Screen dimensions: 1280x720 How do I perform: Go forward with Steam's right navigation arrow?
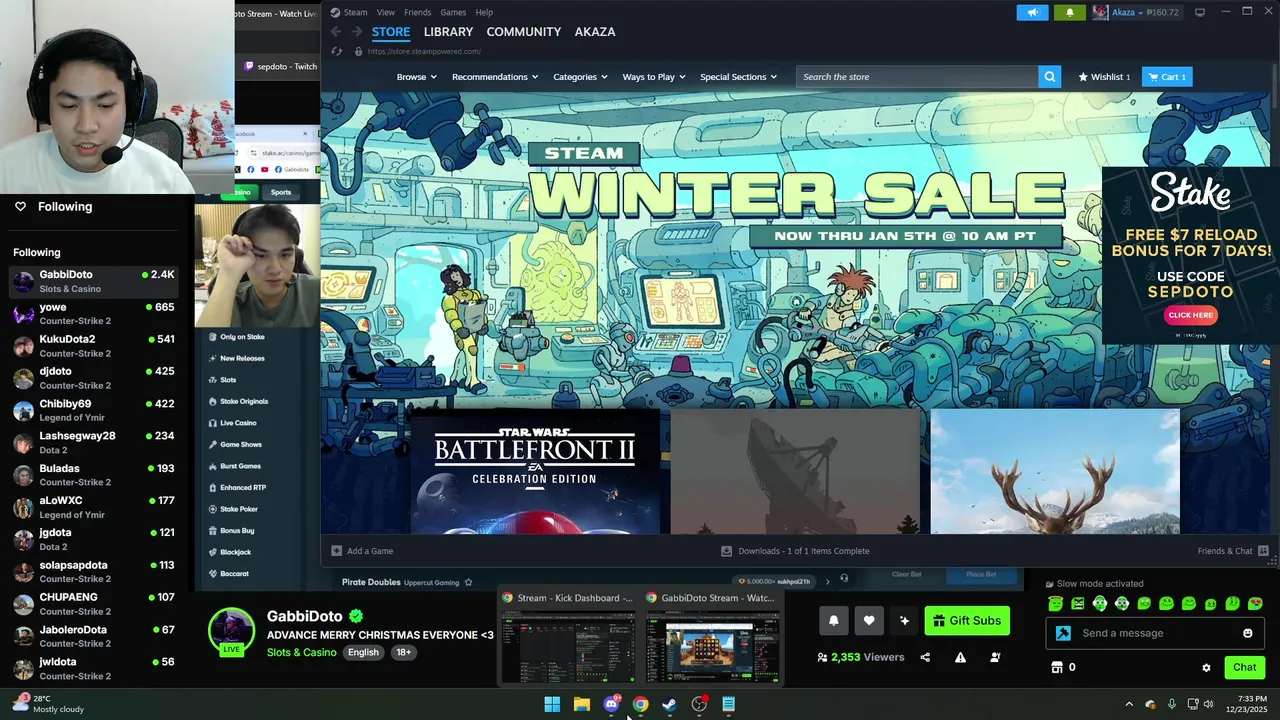(357, 32)
